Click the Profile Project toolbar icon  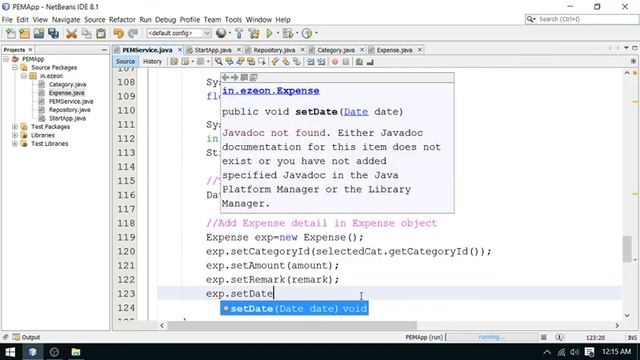click(x=307, y=33)
